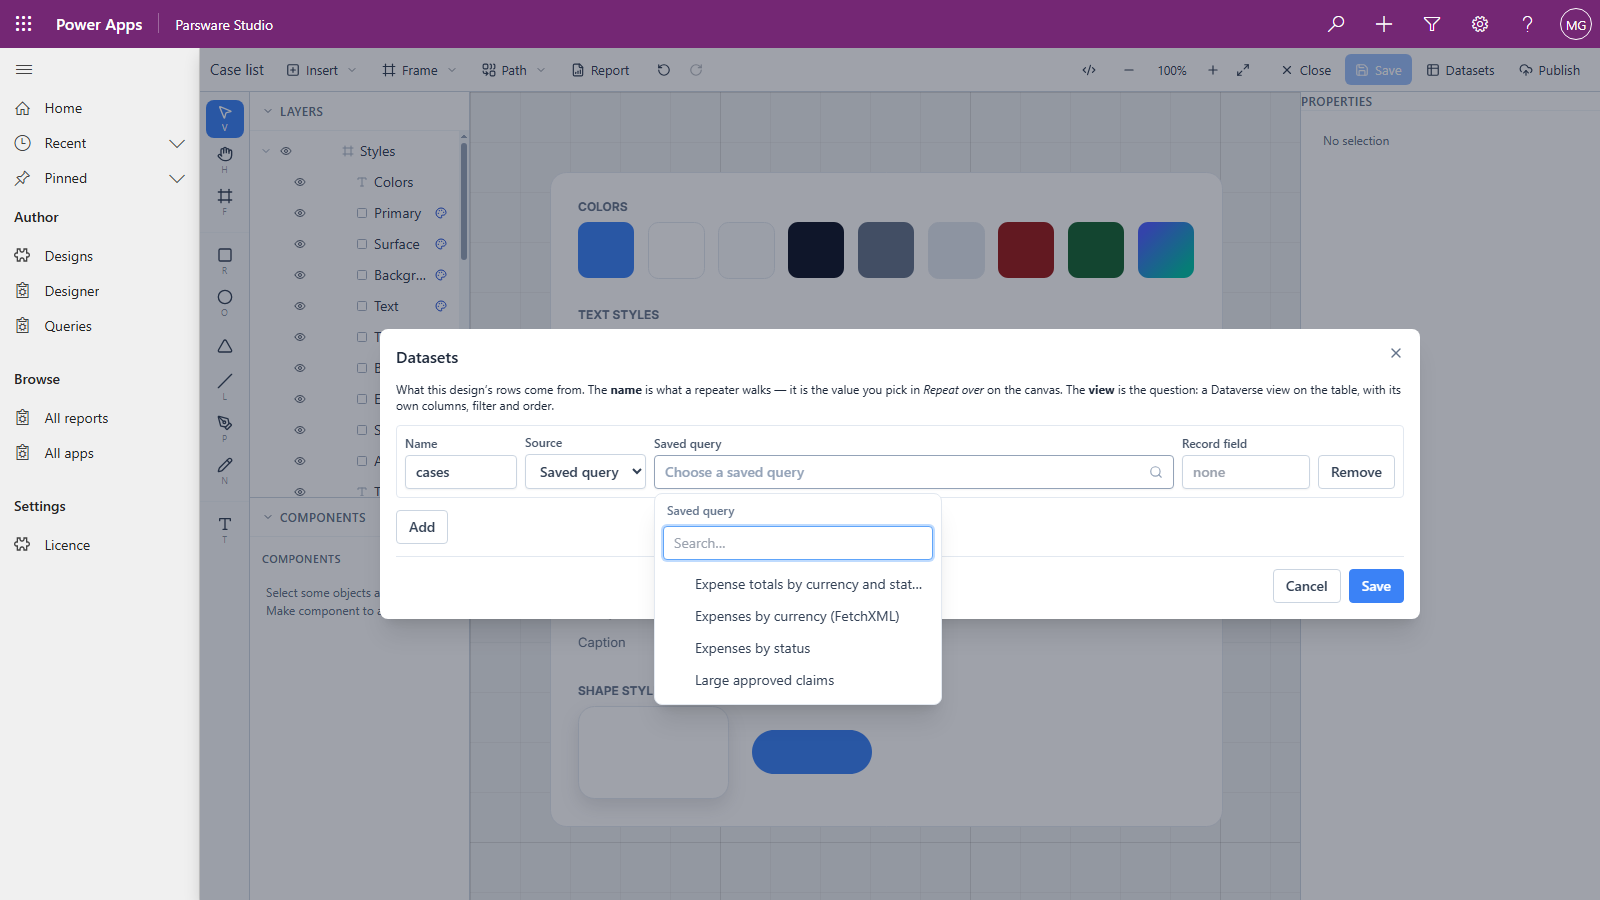This screenshot has height=900, width=1600.
Task: Select the ellipse shape tool
Action: [x=225, y=301]
